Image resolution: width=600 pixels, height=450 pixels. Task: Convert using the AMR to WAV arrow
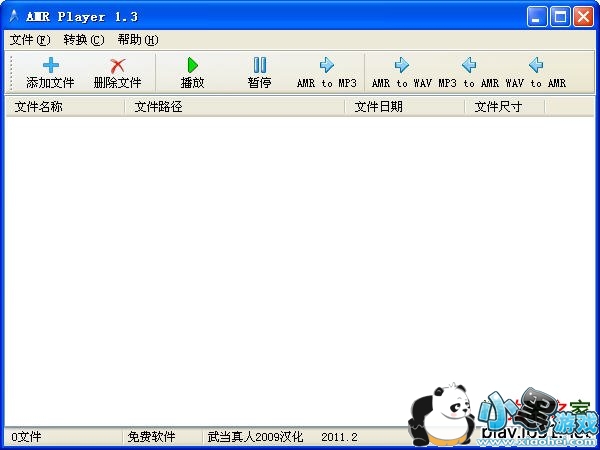tap(402, 65)
